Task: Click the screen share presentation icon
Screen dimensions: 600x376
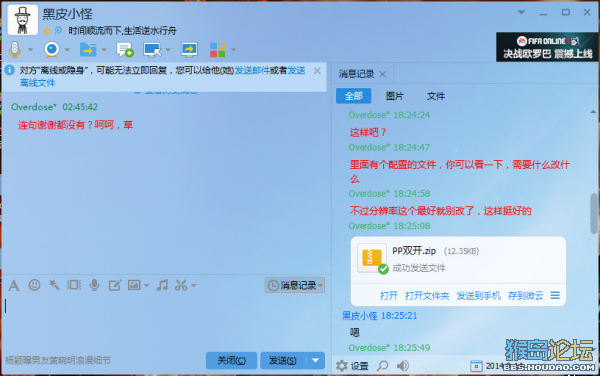Action: coord(189,49)
